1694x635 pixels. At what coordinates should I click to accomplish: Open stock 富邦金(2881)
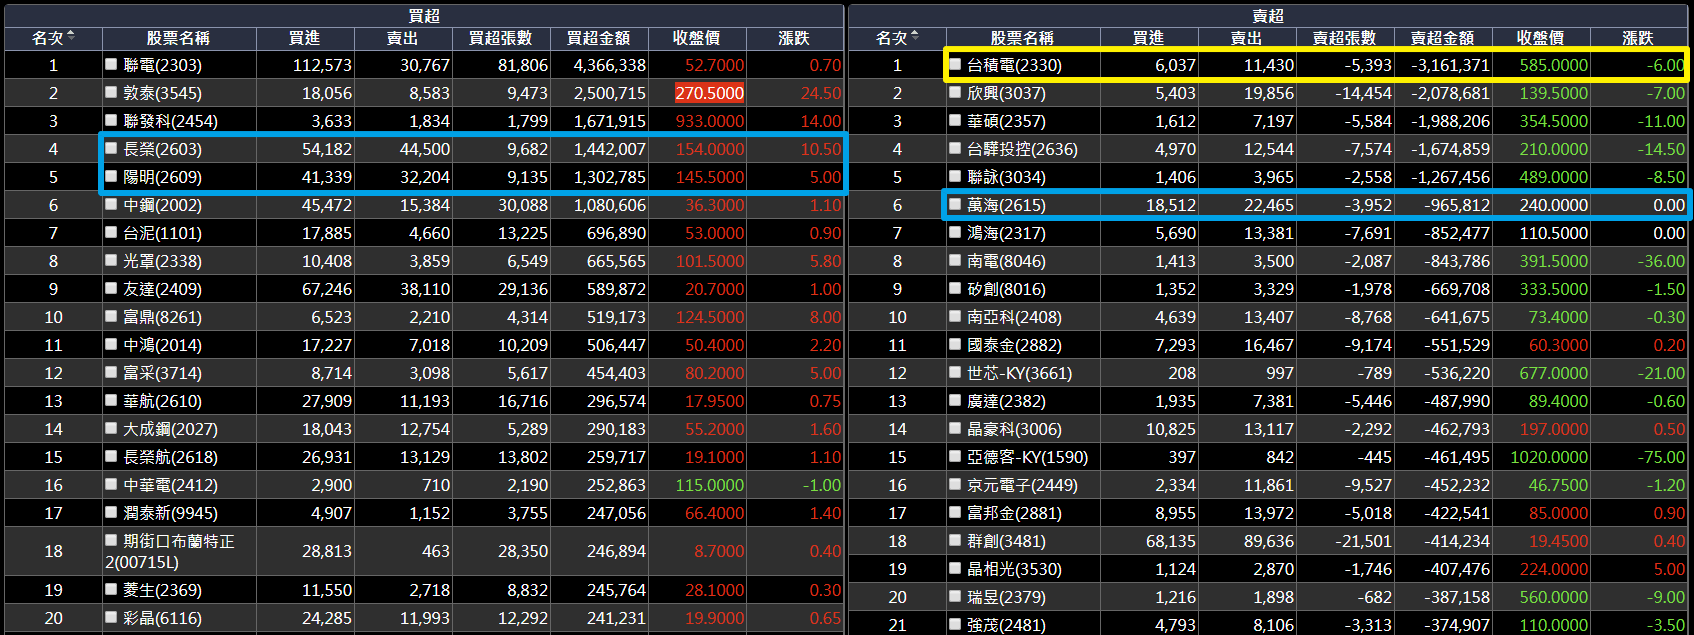click(1014, 513)
